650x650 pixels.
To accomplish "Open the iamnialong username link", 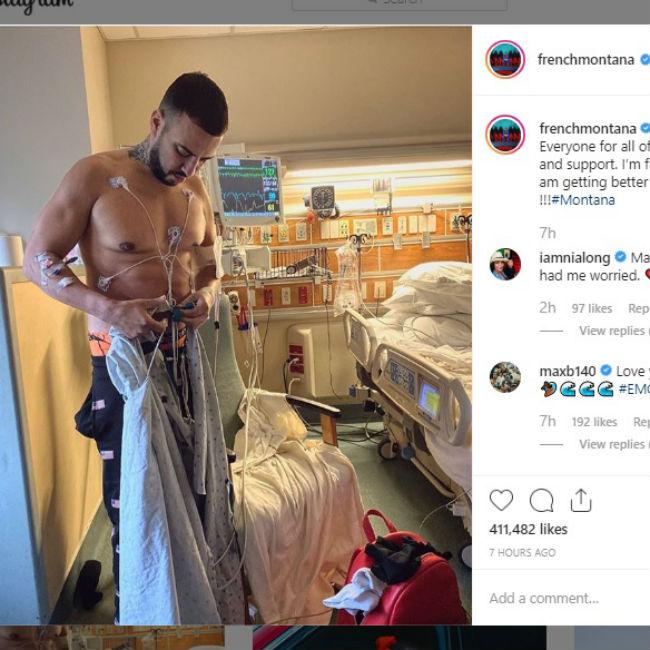I will pos(575,258).
